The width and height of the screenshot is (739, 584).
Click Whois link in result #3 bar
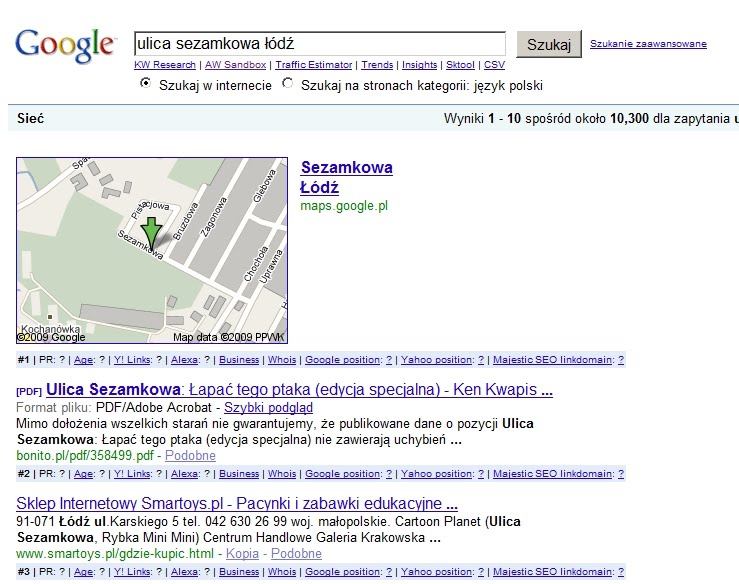click(282, 572)
